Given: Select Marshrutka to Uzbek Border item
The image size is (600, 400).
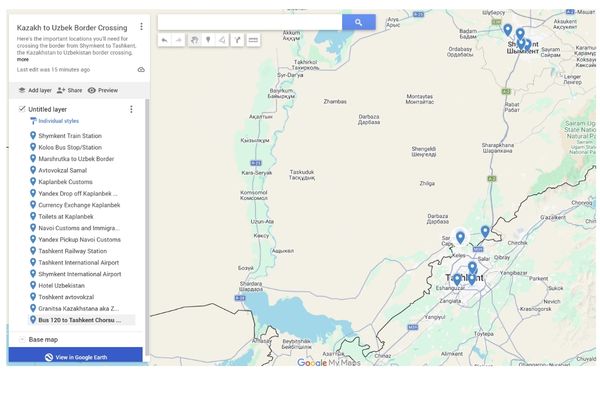Looking at the screenshot, I should [76, 158].
